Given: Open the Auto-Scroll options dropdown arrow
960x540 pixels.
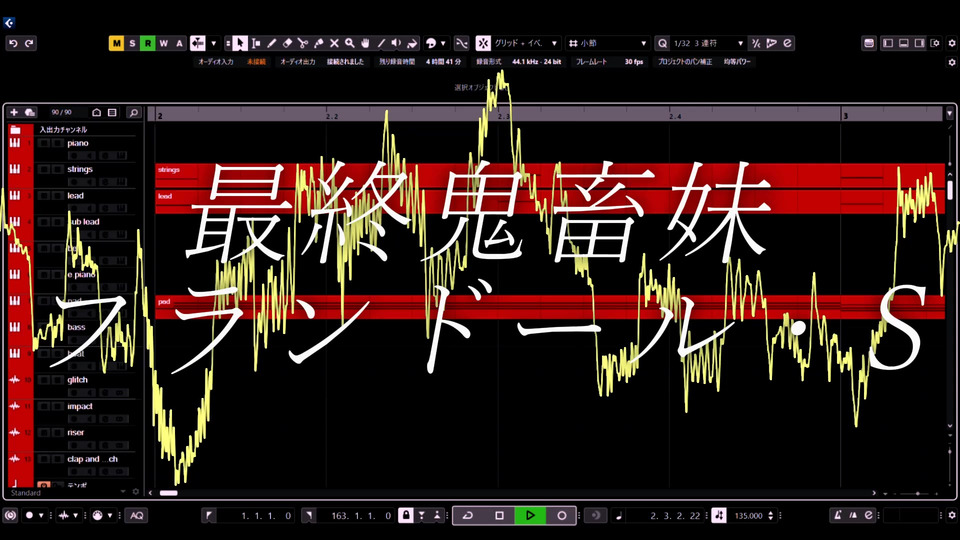Looking at the screenshot, I should (214, 43).
